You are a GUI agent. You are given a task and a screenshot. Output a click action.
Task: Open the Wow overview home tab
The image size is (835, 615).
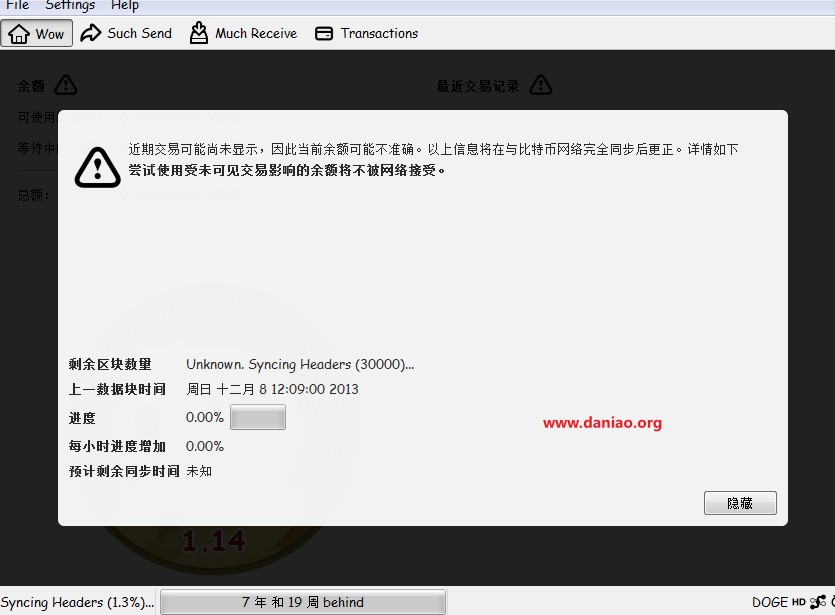pos(37,33)
